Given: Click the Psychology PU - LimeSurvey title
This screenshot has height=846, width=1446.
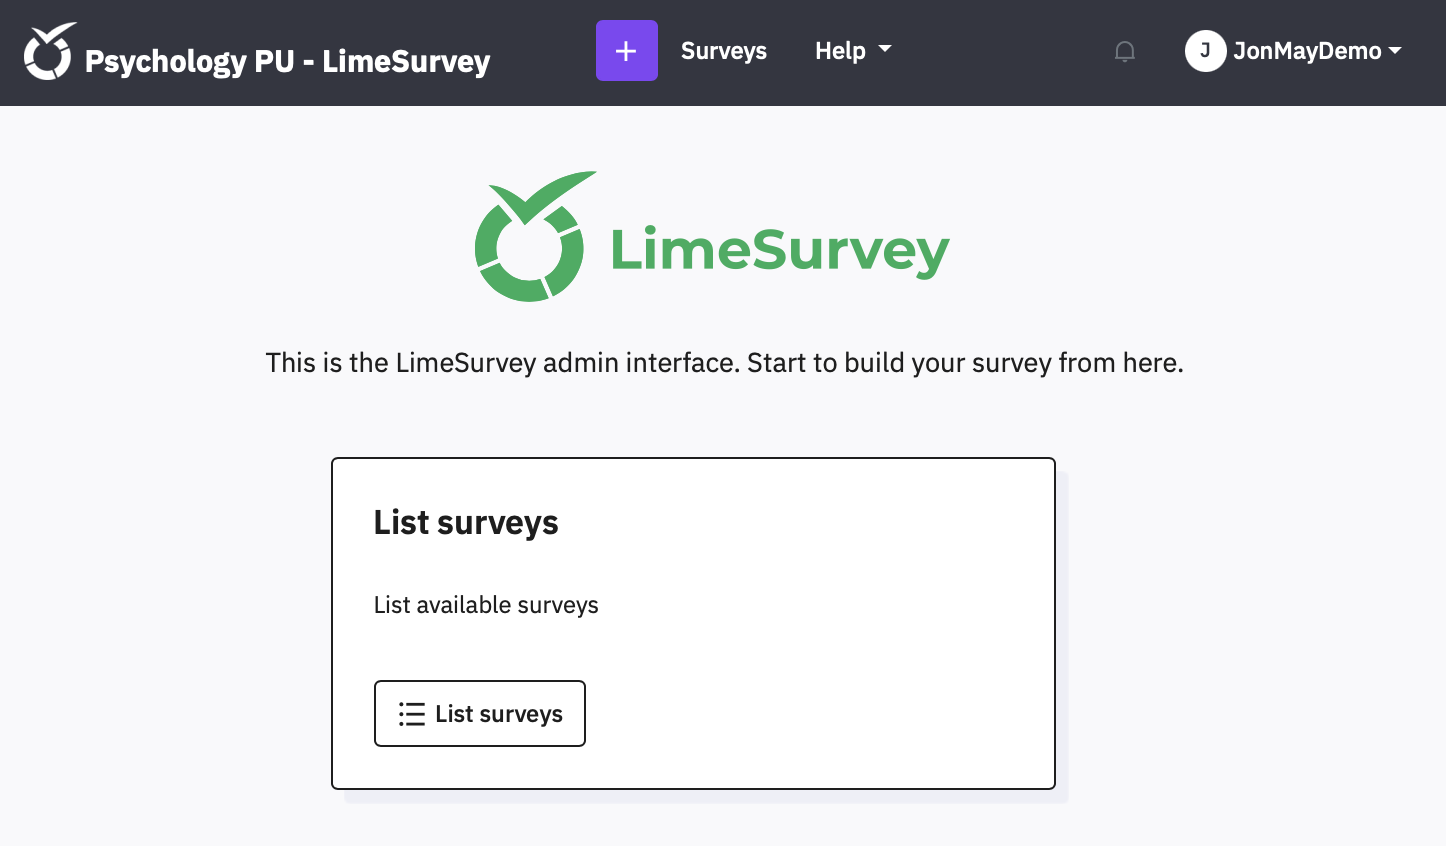Looking at the screenshot, I should click(x=287, y=61).
